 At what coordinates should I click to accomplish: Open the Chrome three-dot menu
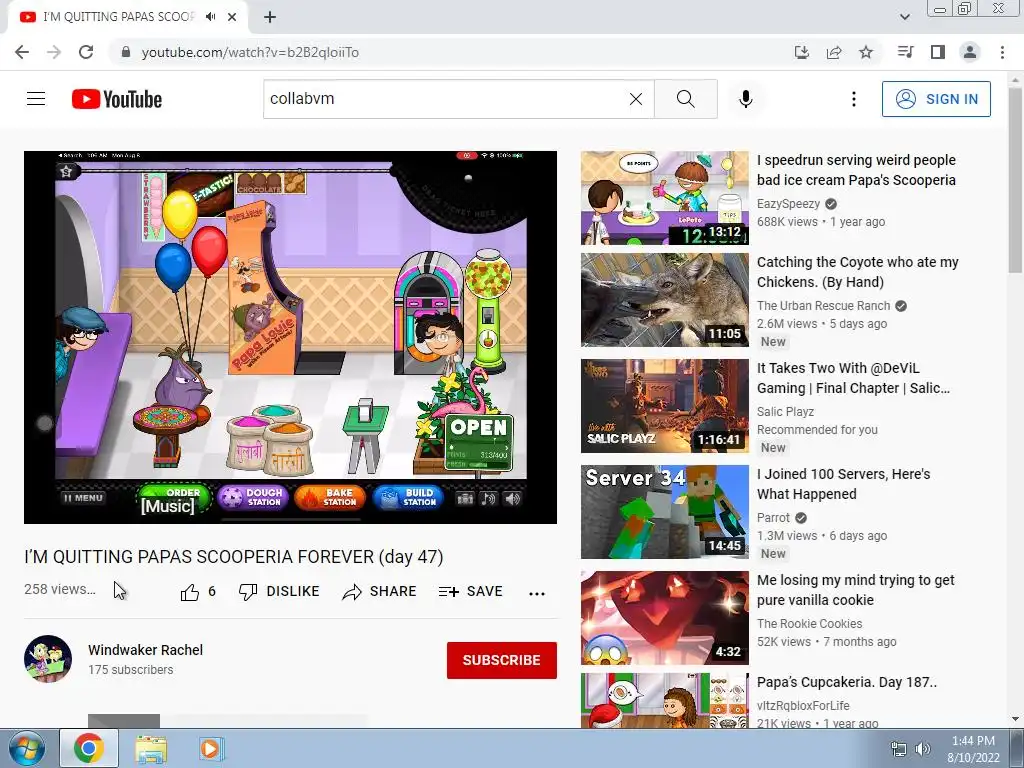1002,52
